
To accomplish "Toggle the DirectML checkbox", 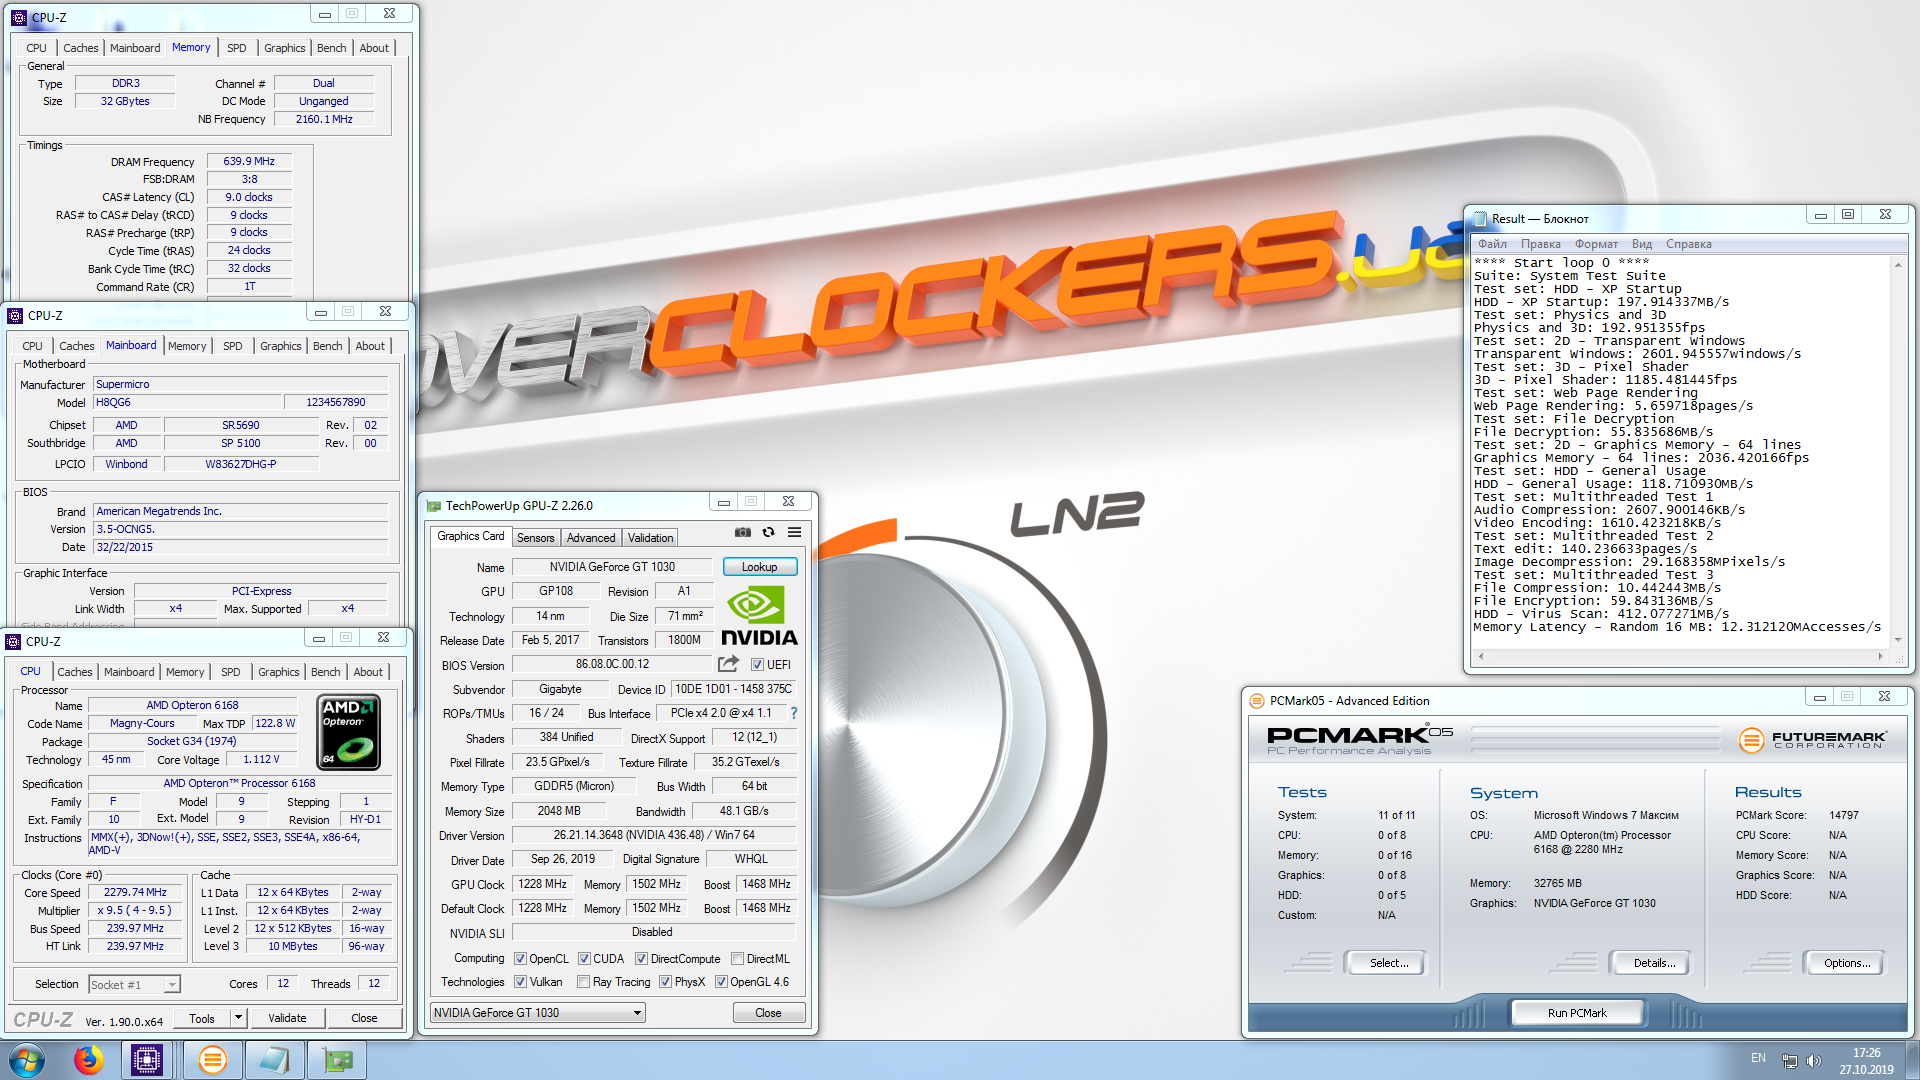I will pos(737,959).
